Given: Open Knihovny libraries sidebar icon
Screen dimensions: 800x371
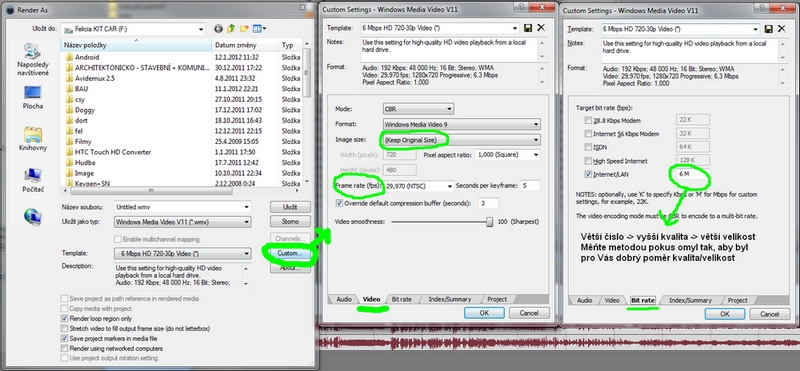Looking at the screenshot, I should coord(33,135).
